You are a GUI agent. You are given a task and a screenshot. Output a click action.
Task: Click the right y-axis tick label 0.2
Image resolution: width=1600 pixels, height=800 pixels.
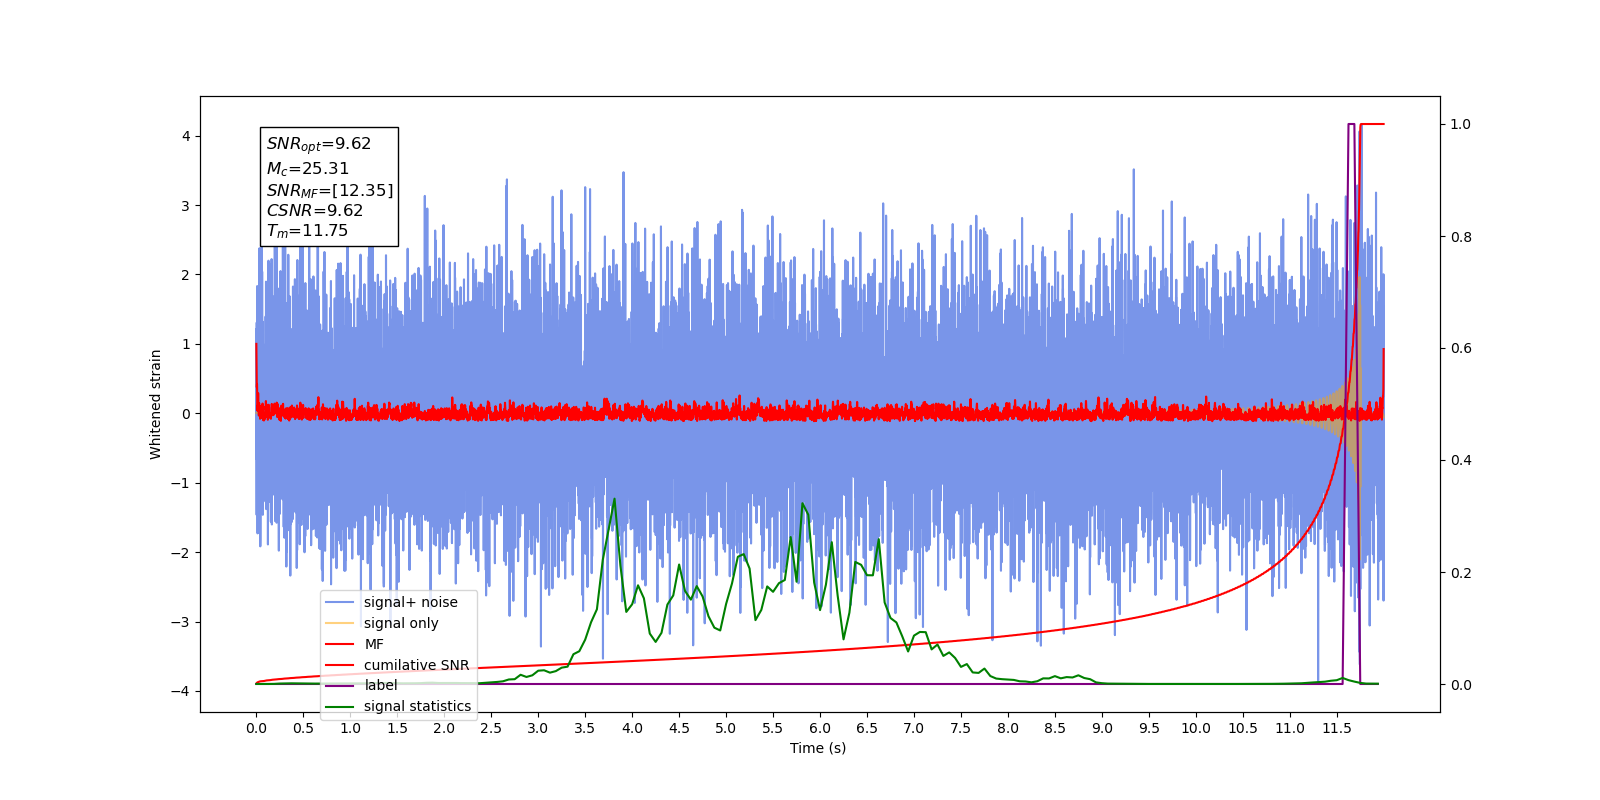pos(1461,573)
